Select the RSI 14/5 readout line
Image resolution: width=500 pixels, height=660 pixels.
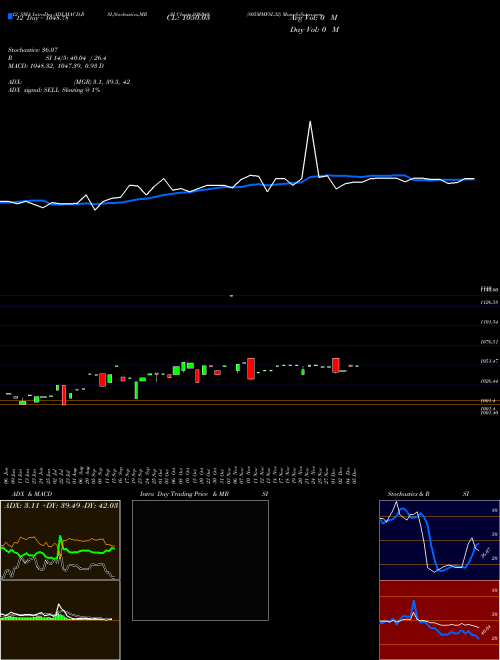pyautogui.click(x=57, y=58)
